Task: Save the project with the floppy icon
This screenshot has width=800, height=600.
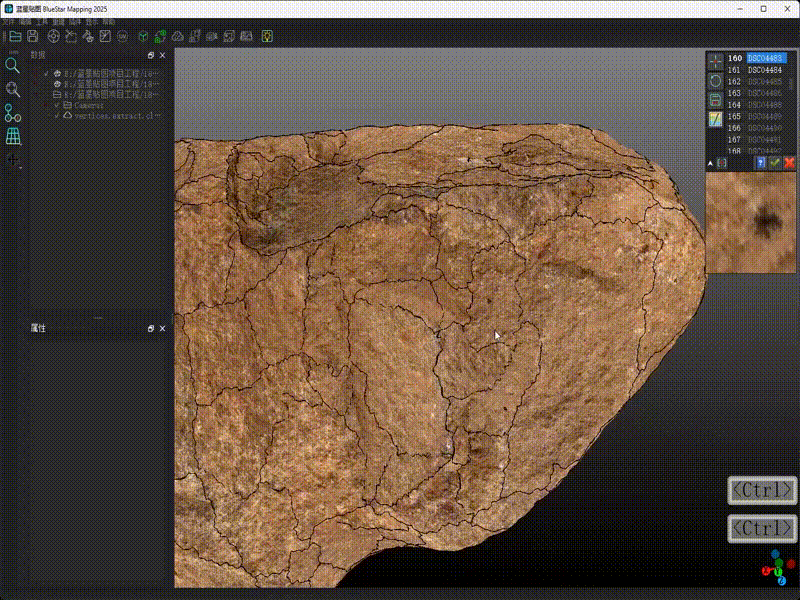Action: (33, 36)
